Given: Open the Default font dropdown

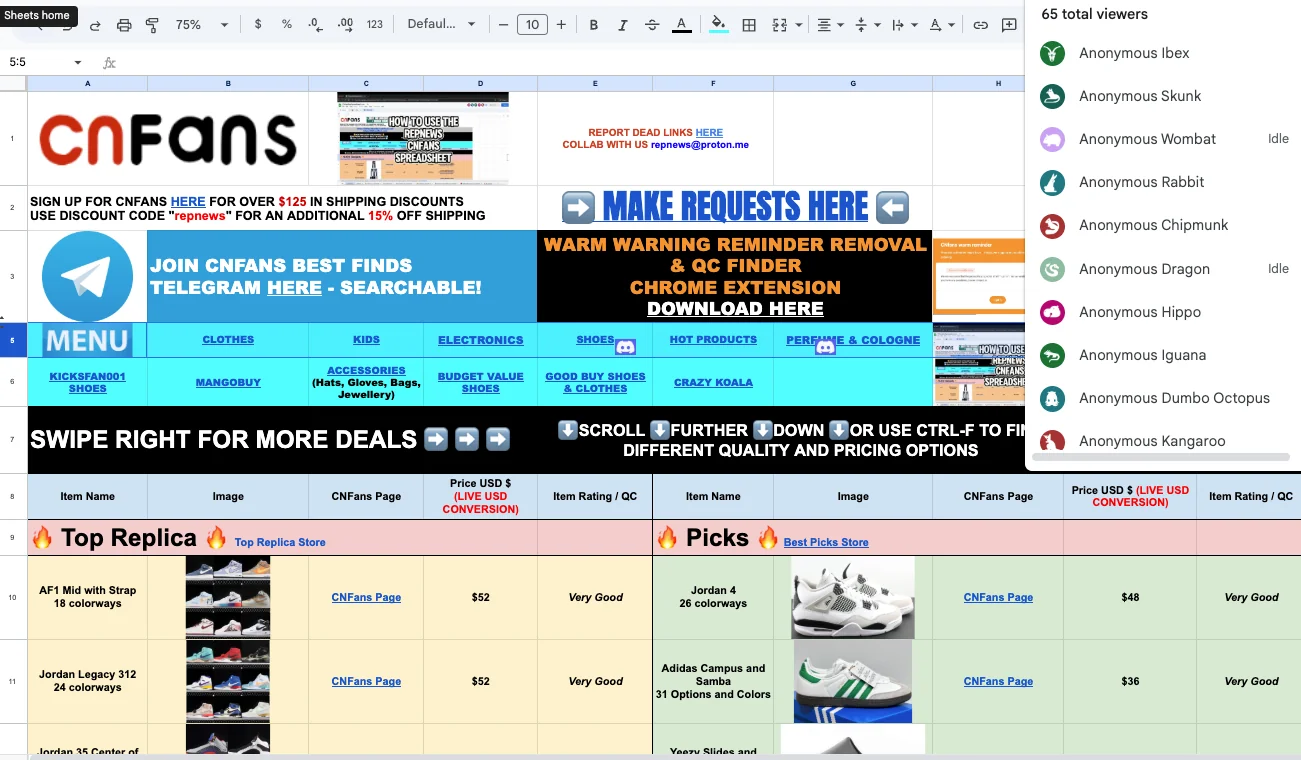Looking at the screenshot, I should (x=441, y=24).
